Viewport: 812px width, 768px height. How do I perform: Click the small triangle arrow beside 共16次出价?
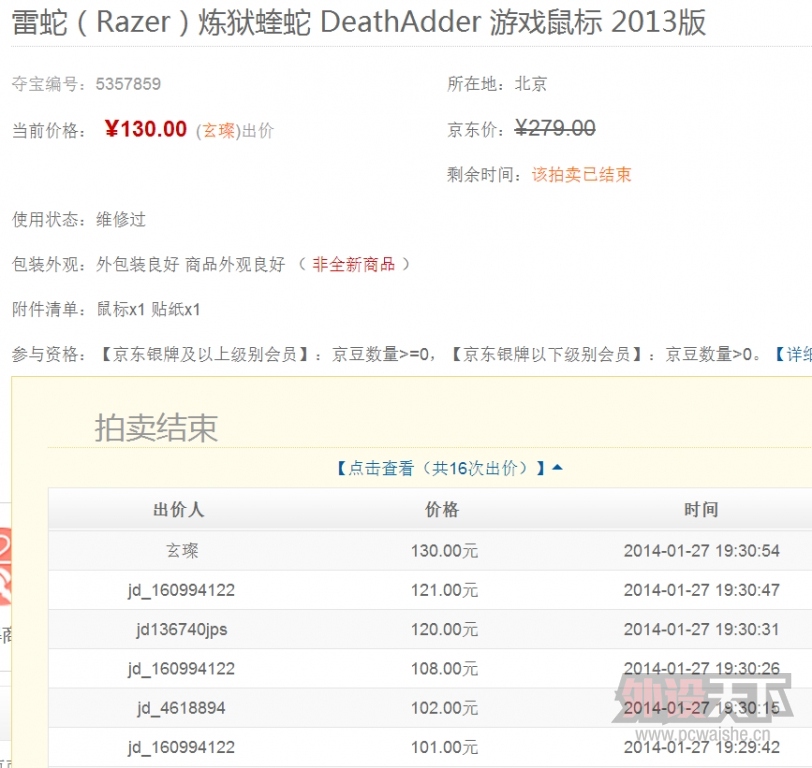[x=557, y=468]
